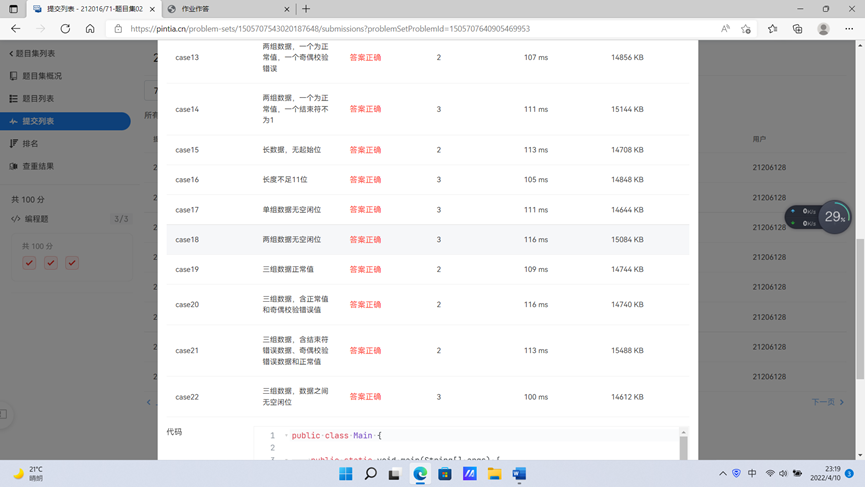Open volume control in tray

click(x=783, y=473)
